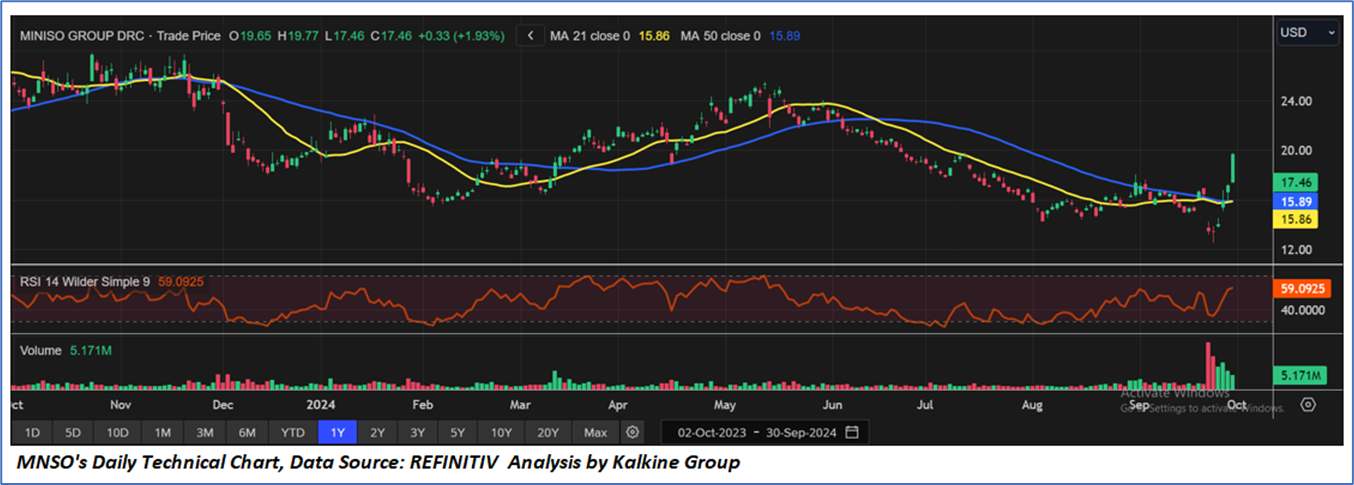Select the active 1Y time range

[x=337, y=432]
